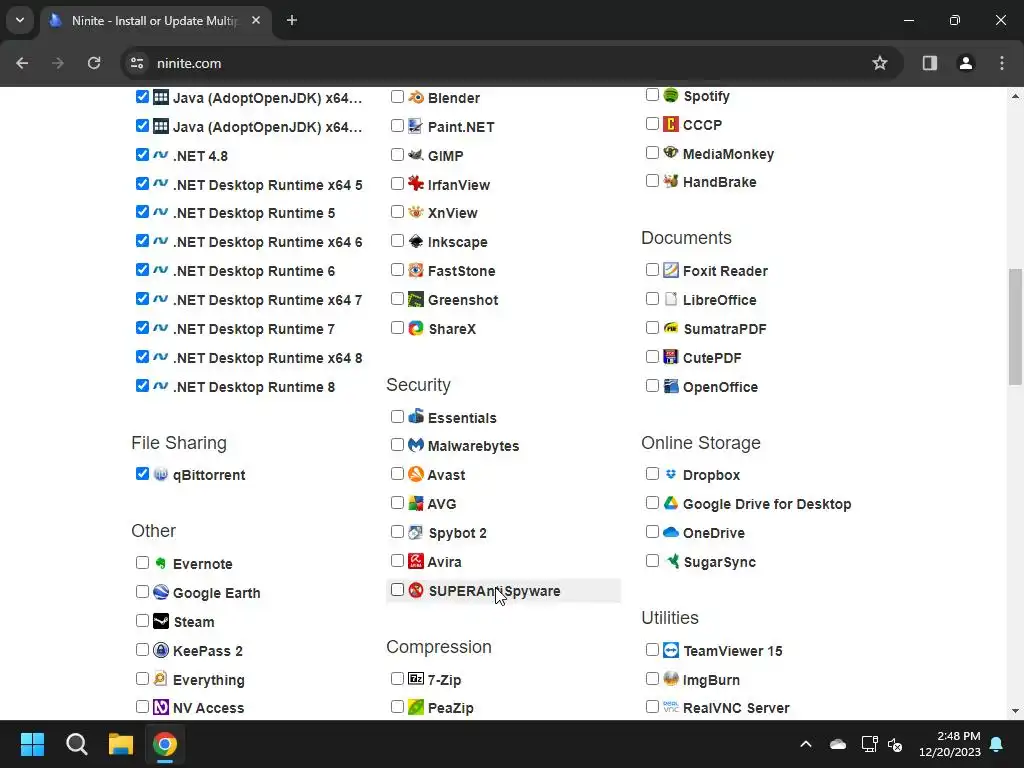The image size is (1024, 768).
Task: Click the Paint.NET icon
Action: click(416, 126)
